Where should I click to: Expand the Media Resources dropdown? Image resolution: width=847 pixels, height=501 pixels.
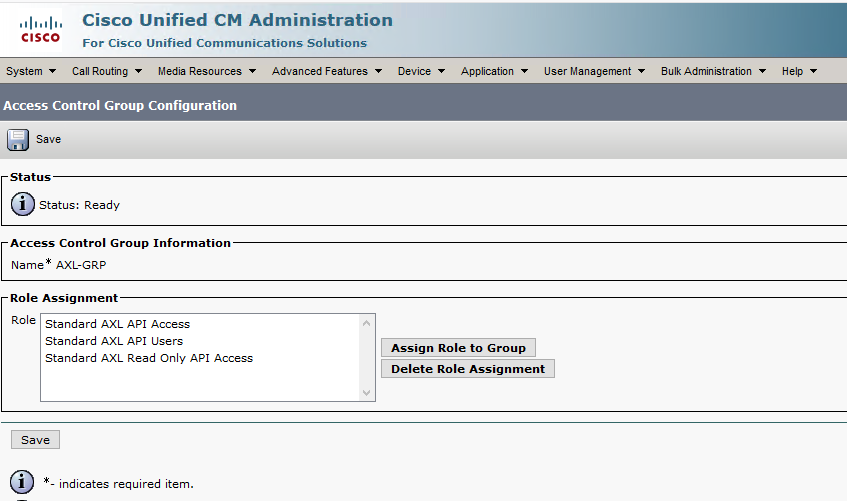click(x=207, y=71)
